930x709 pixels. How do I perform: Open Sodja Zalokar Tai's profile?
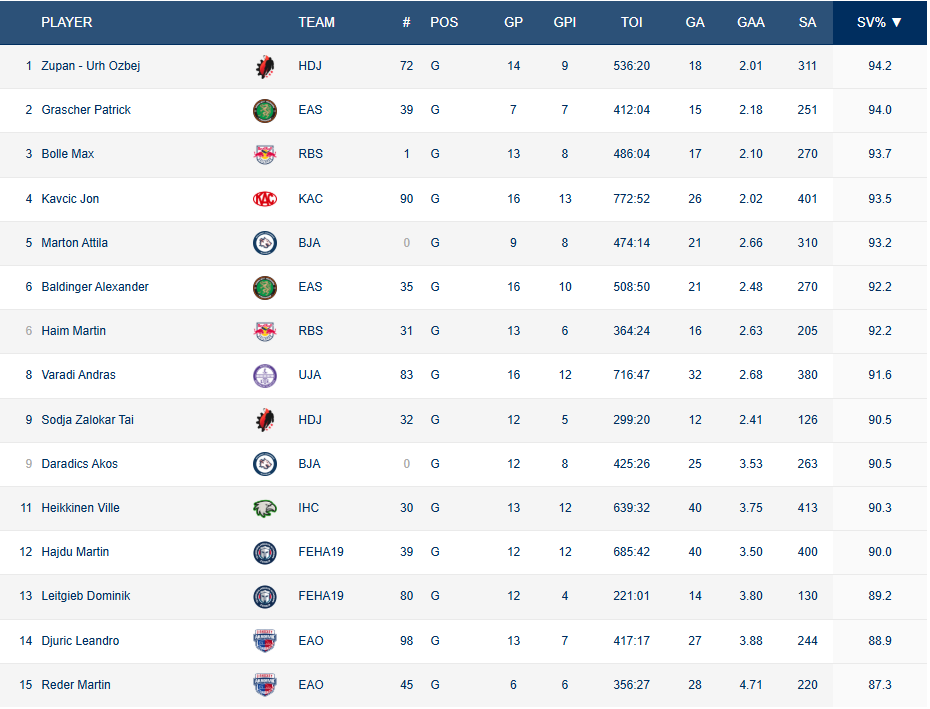pos(87,420)
